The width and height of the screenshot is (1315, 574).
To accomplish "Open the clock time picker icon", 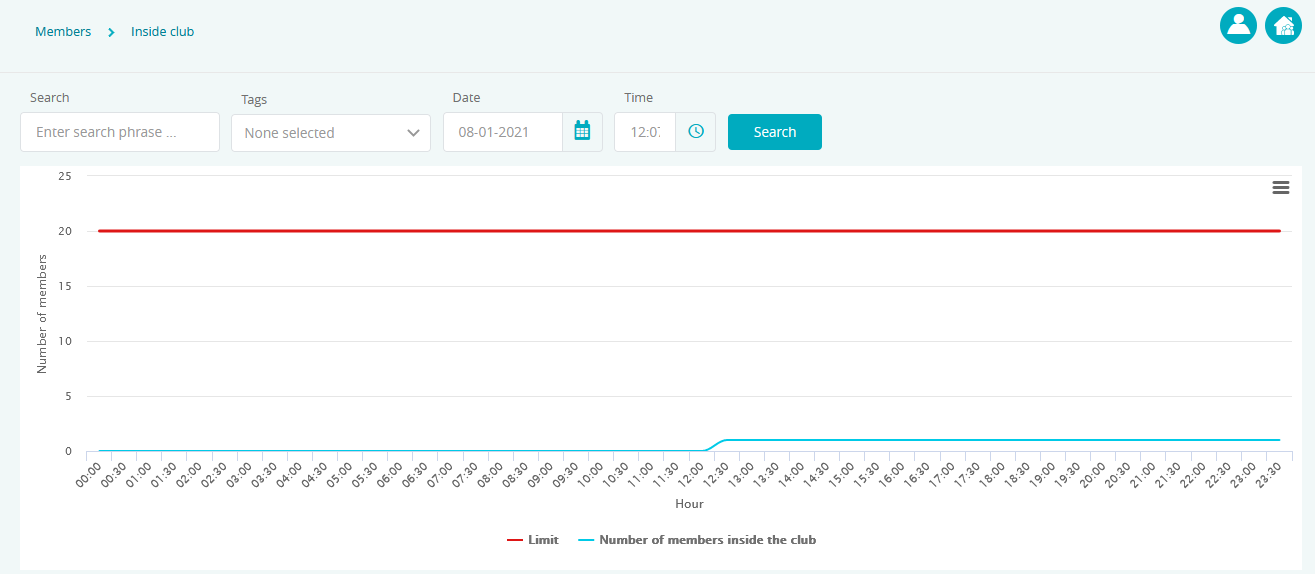I will tap(696, 131).
